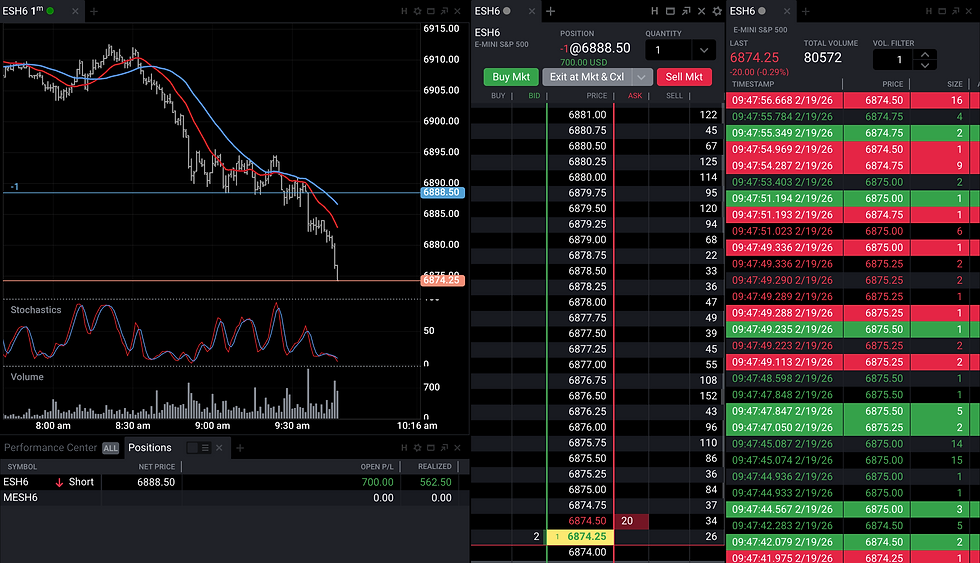The image size is (980, 563).
Task: Click the Buy Mkt button
Action: pyautogui.click(x=511, y=77)
